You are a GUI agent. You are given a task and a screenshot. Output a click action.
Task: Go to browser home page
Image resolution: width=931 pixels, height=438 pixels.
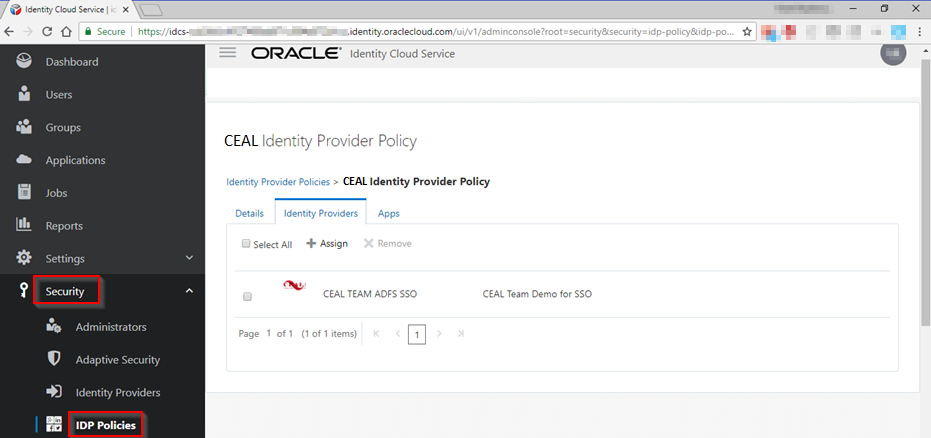coord(66,32)
